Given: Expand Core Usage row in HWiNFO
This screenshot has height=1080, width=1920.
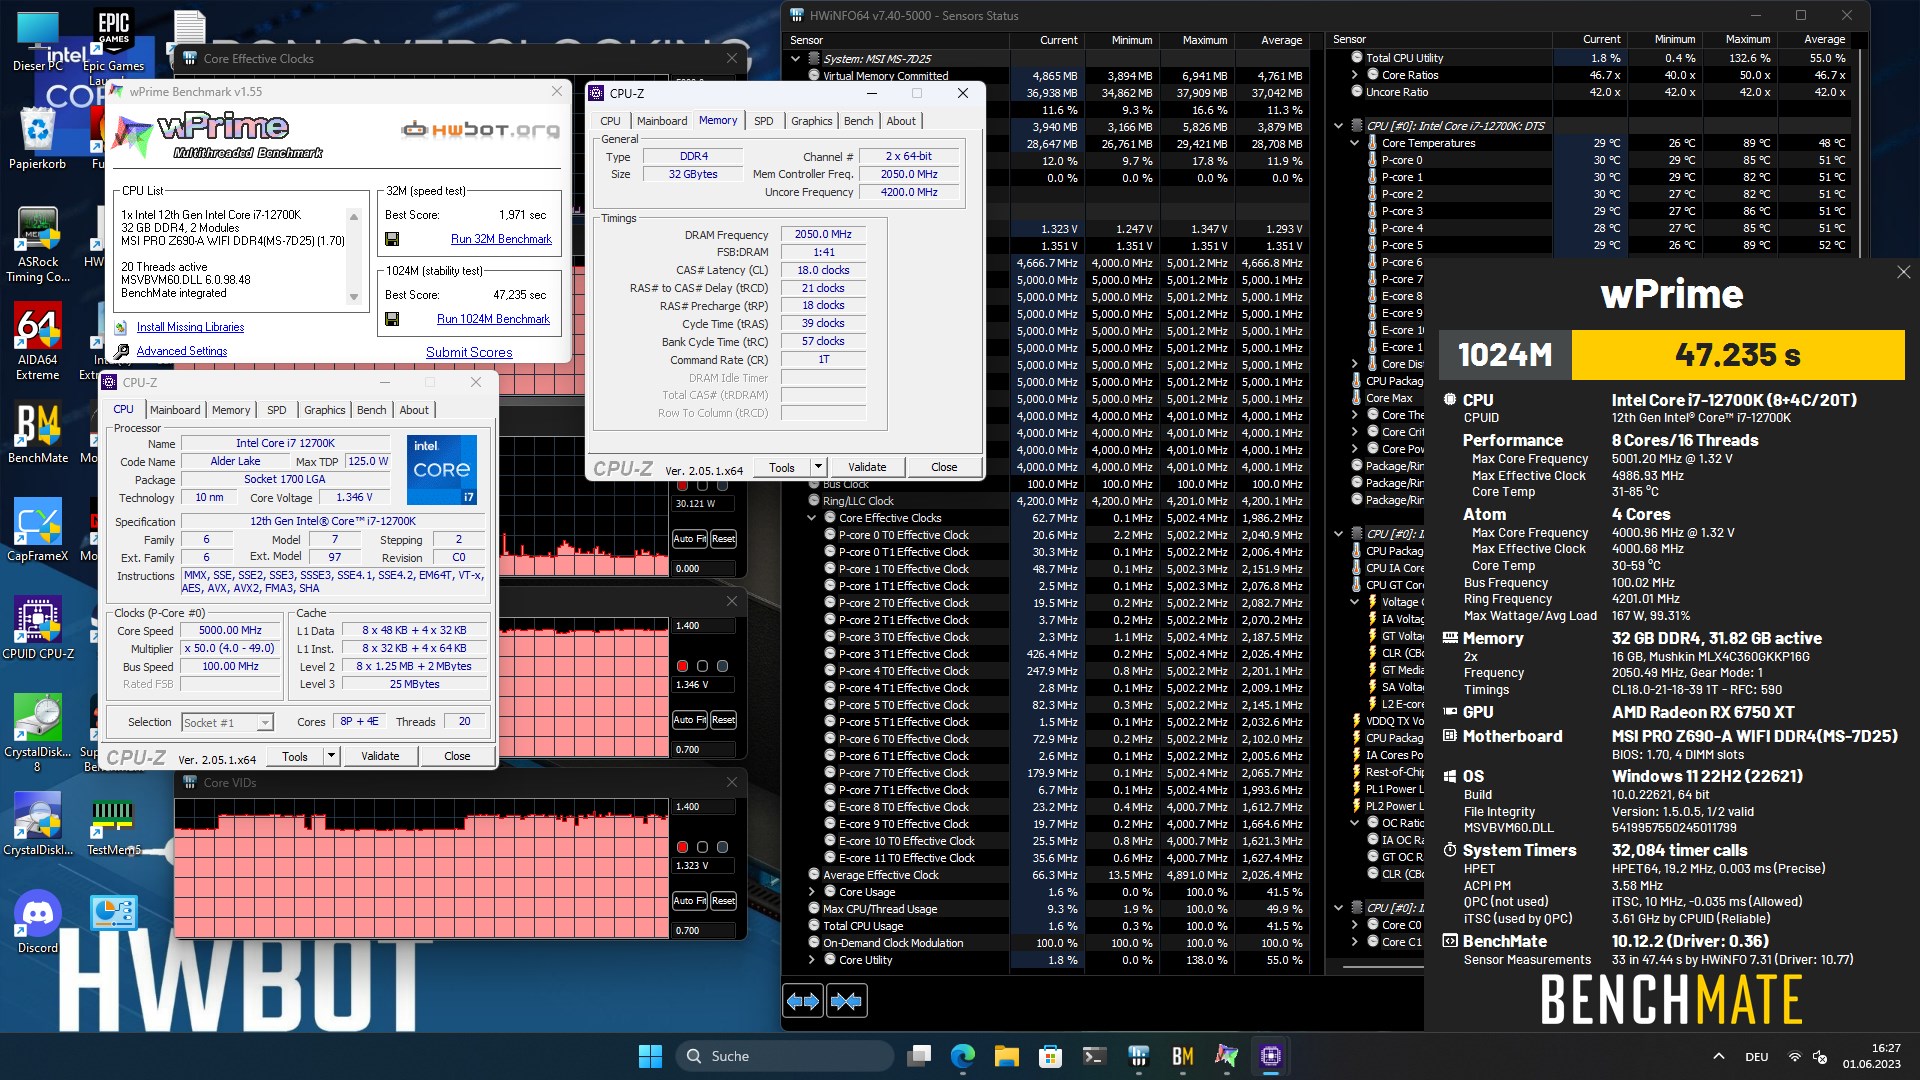Looking at the screenshot, I should pyautogui.click(x=812, y=892).
